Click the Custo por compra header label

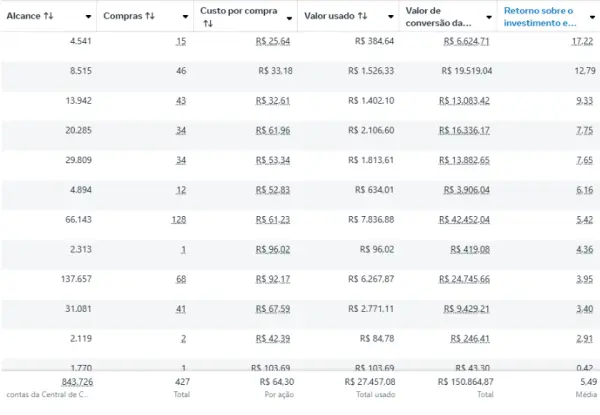(238, 11)
